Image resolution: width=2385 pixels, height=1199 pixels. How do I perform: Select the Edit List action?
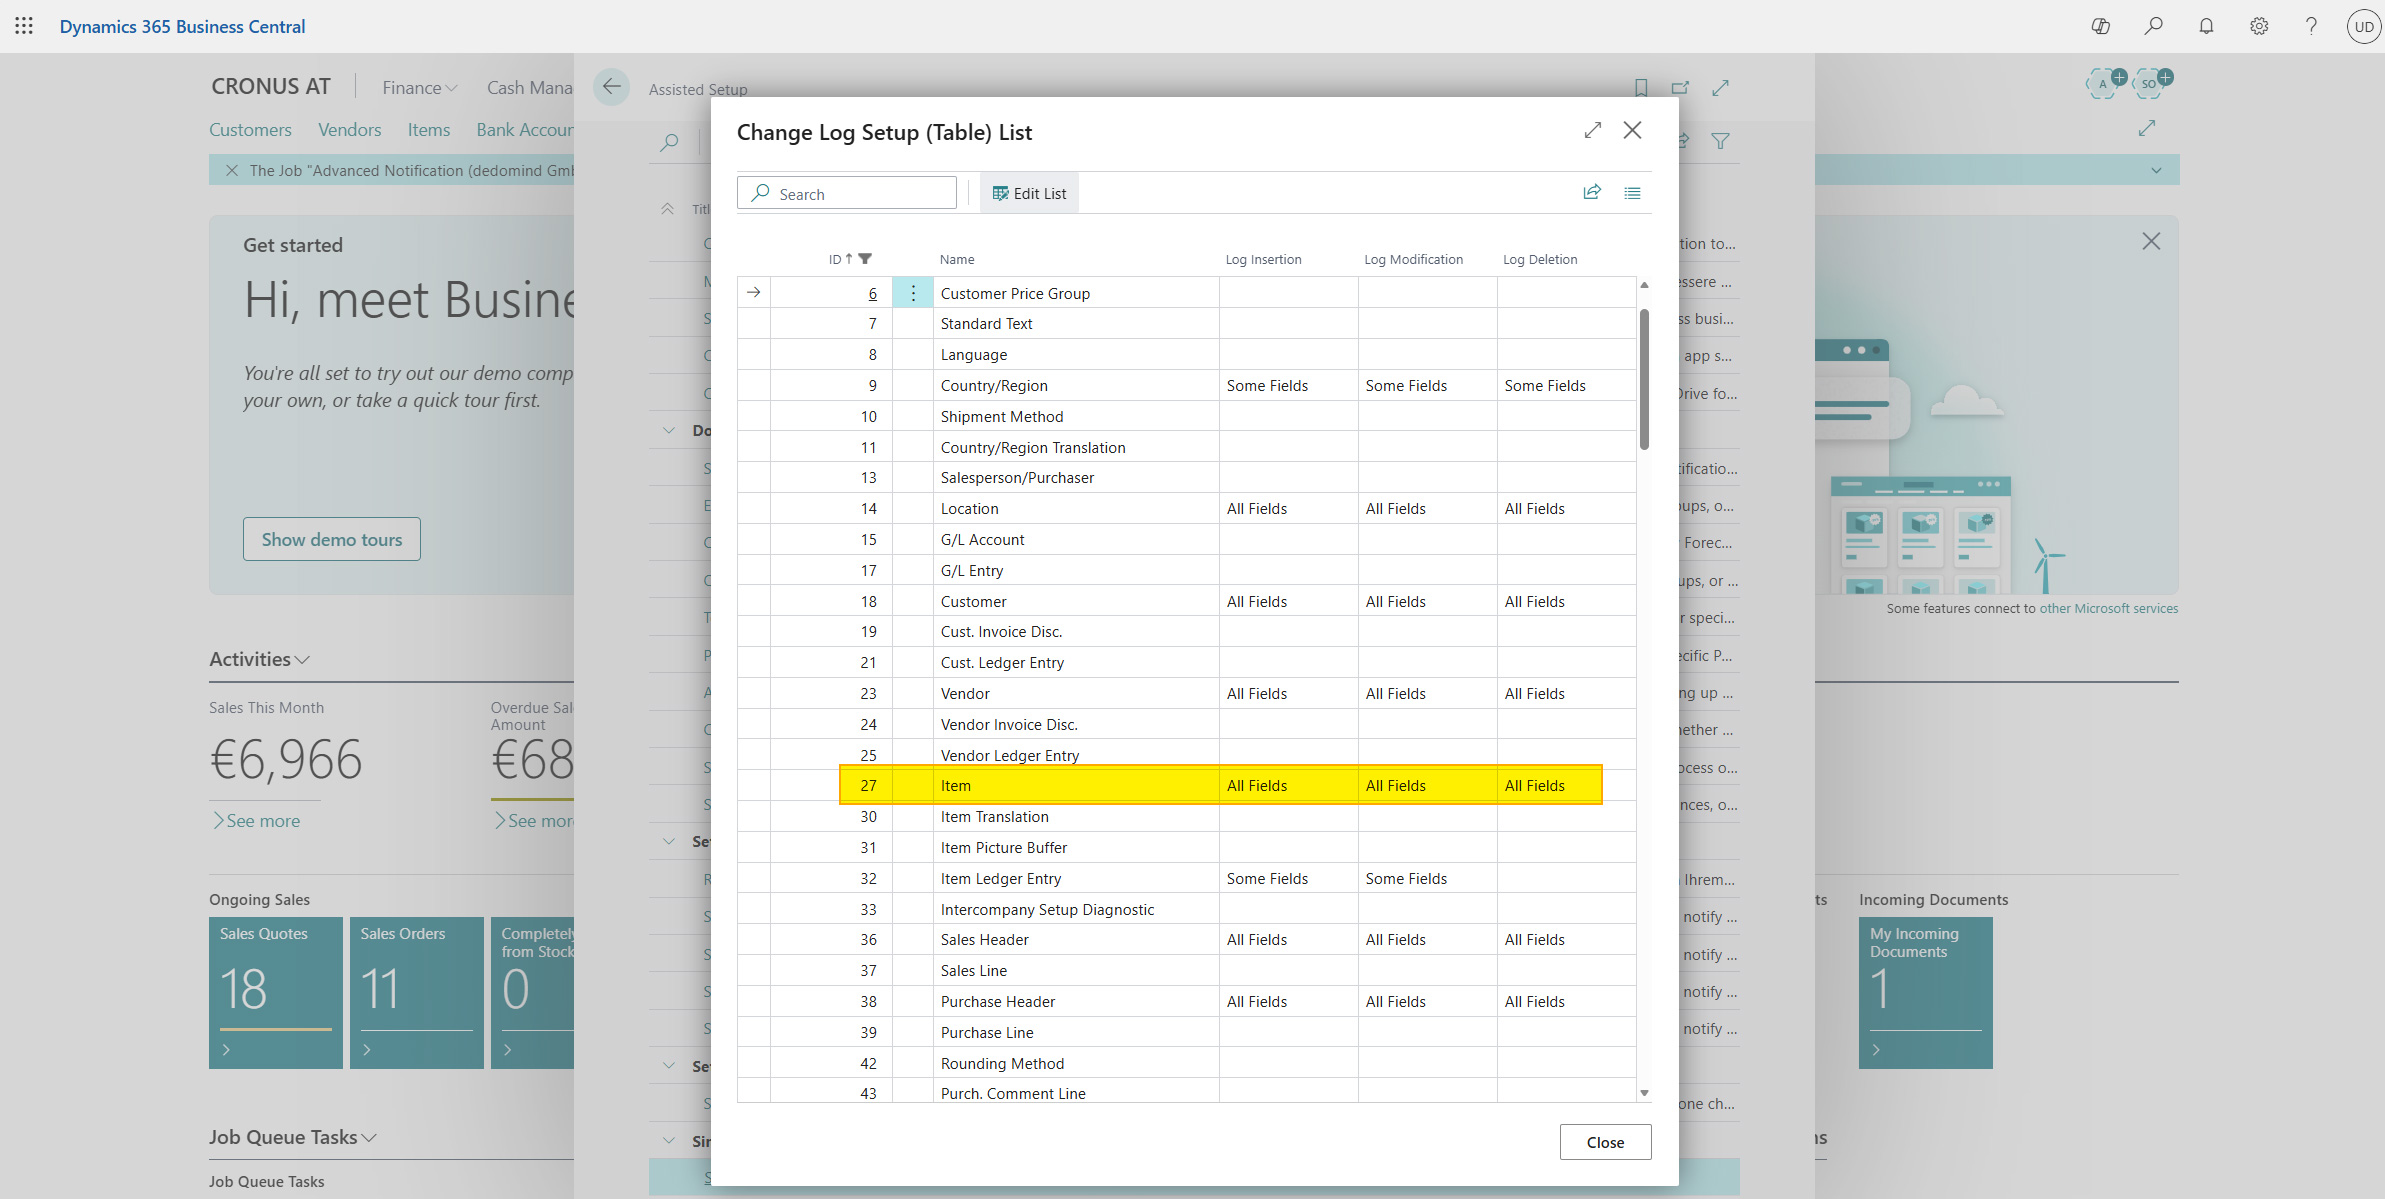pos(1028,192)
